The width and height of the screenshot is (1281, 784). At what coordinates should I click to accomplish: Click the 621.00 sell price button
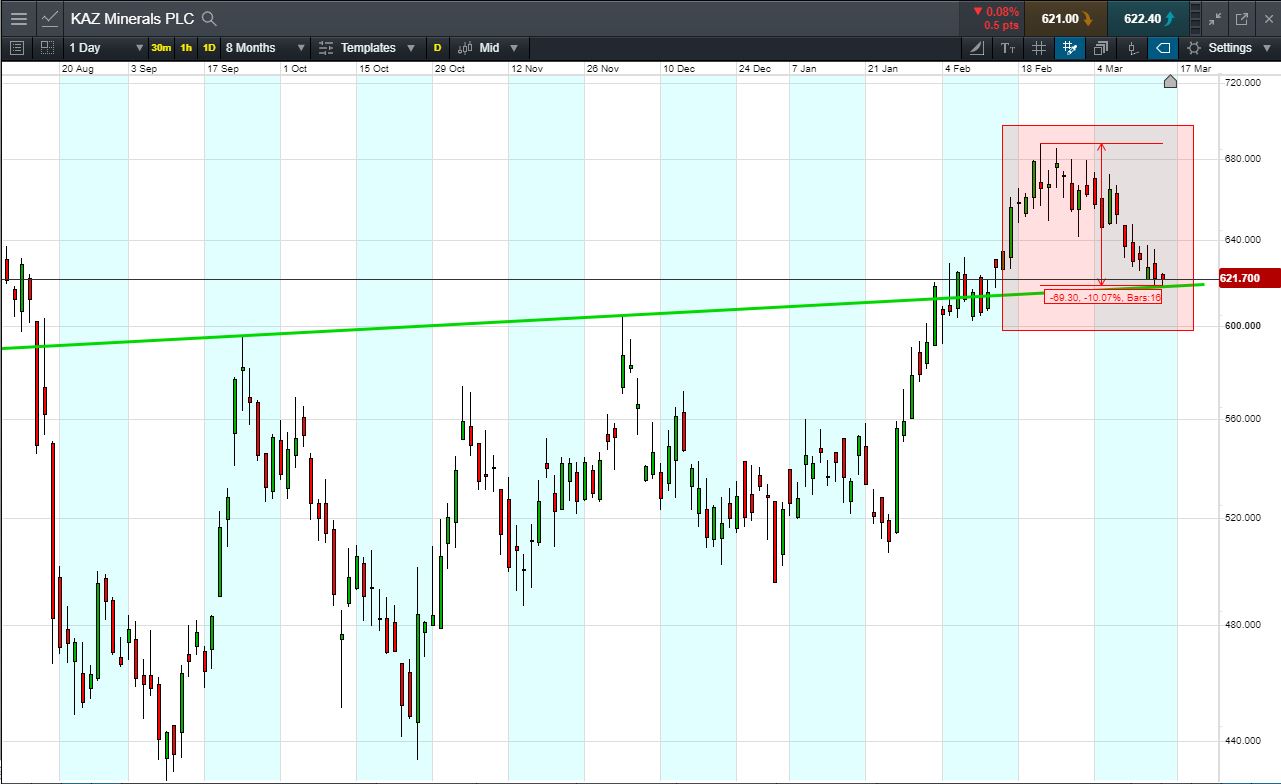coord(1065,18)
